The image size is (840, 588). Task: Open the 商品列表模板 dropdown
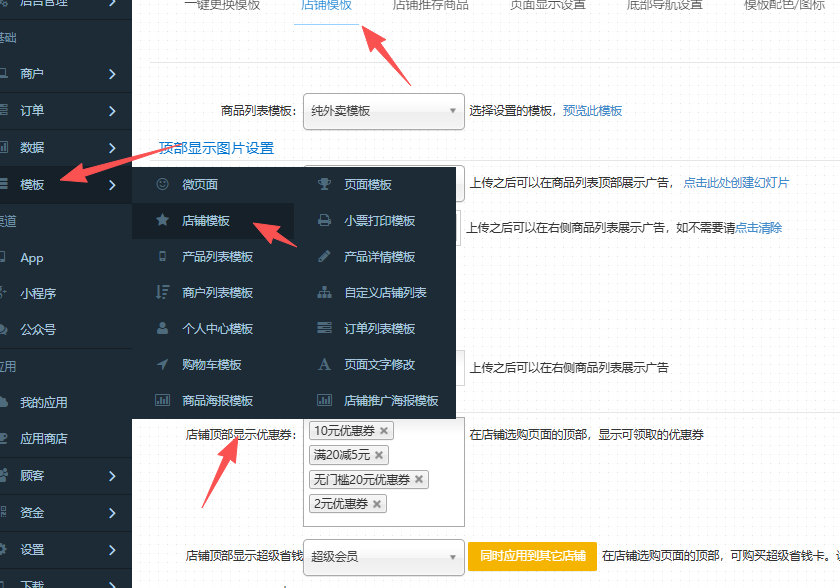point(384,111)
